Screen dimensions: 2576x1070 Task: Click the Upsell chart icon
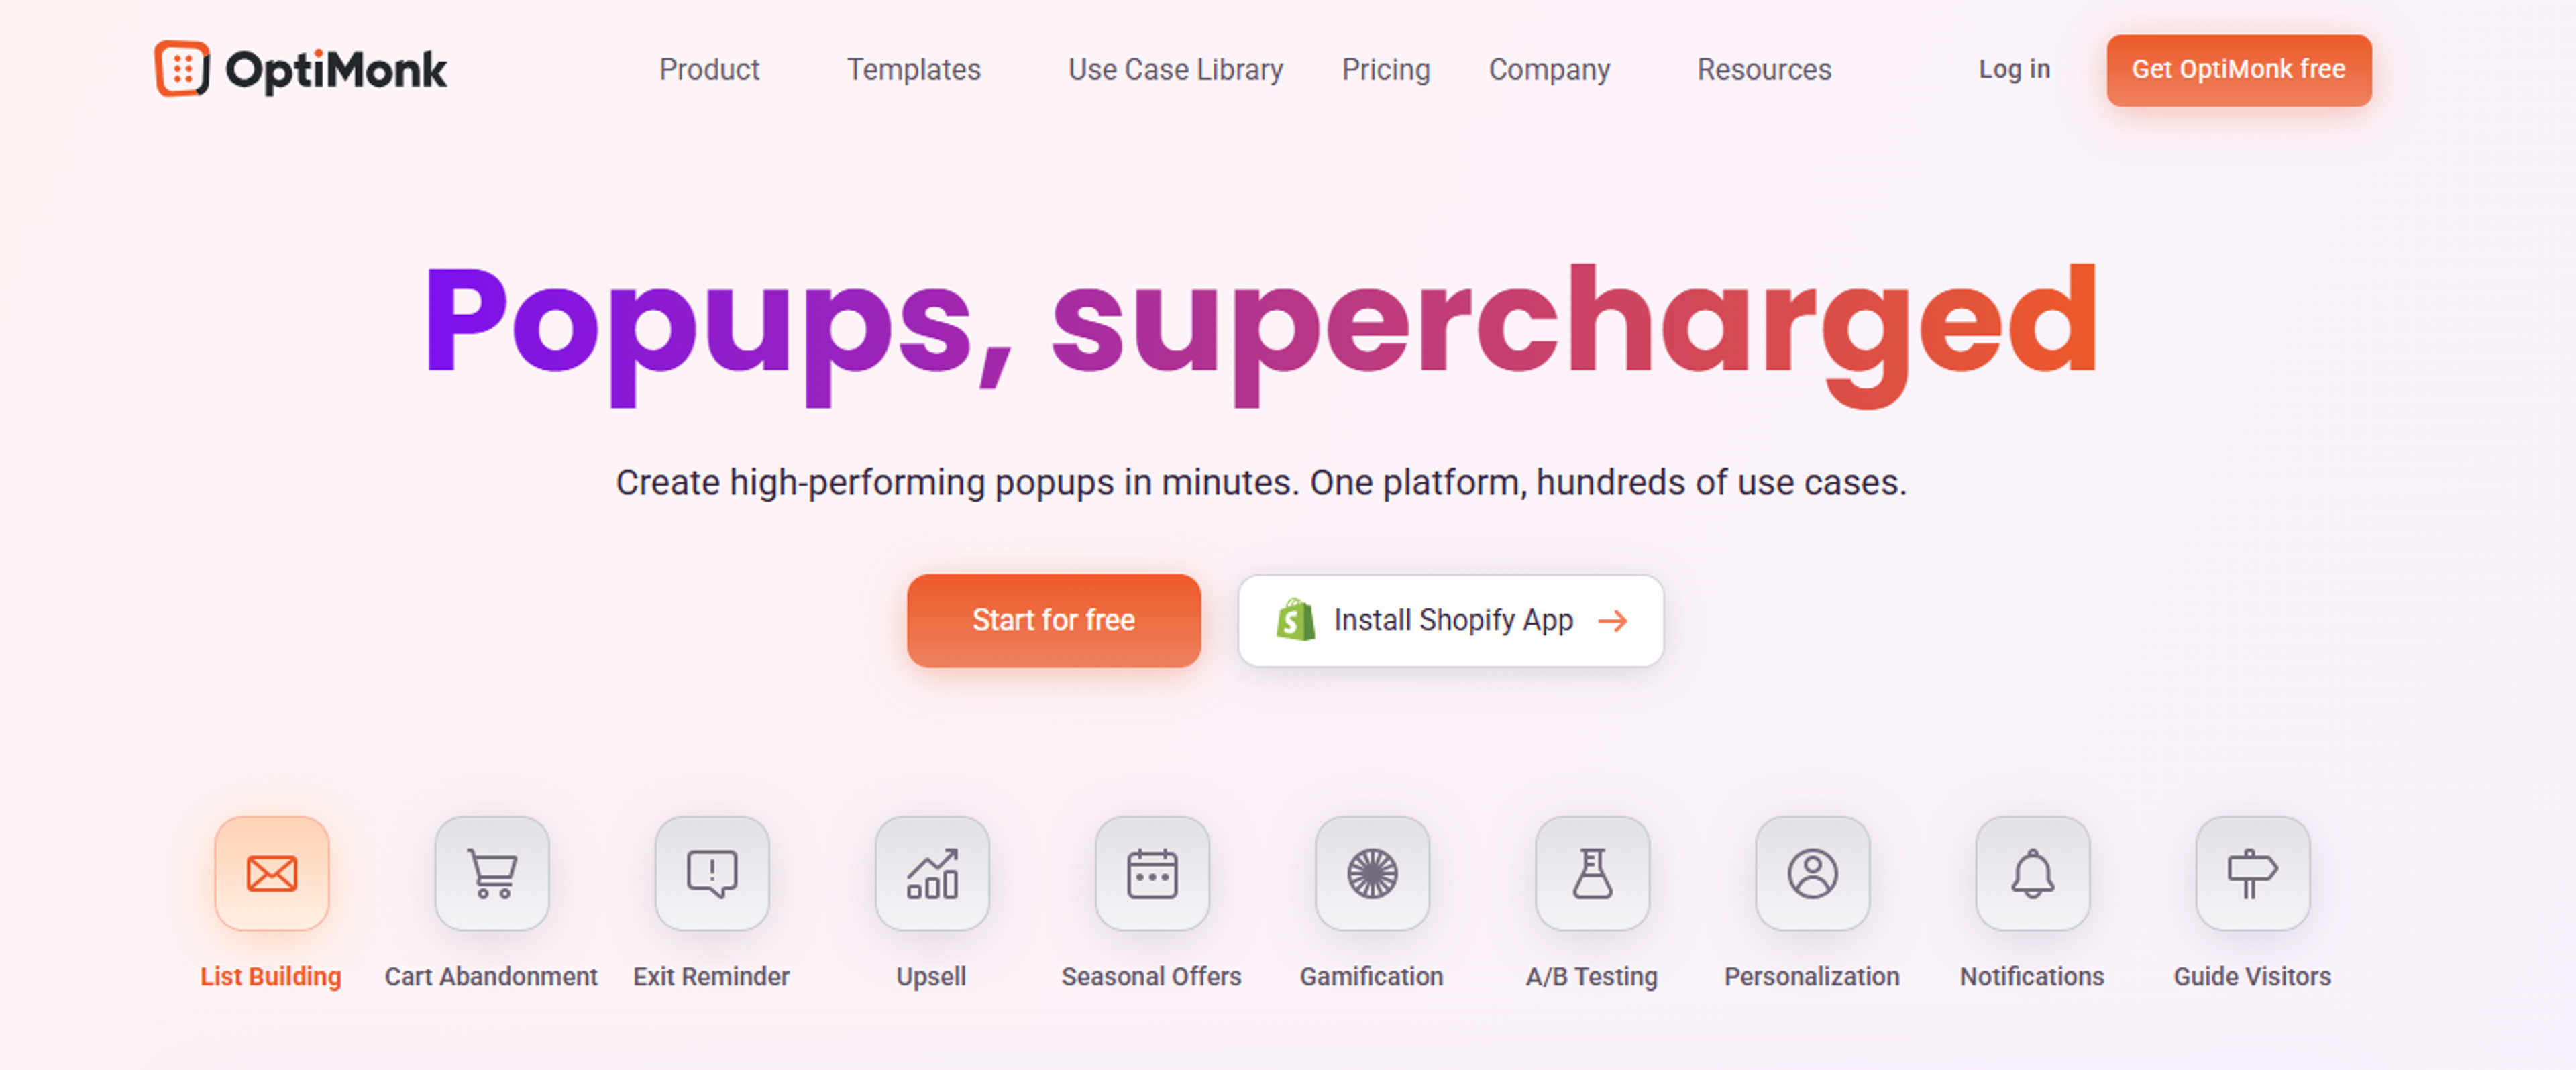tap(932, 874)
